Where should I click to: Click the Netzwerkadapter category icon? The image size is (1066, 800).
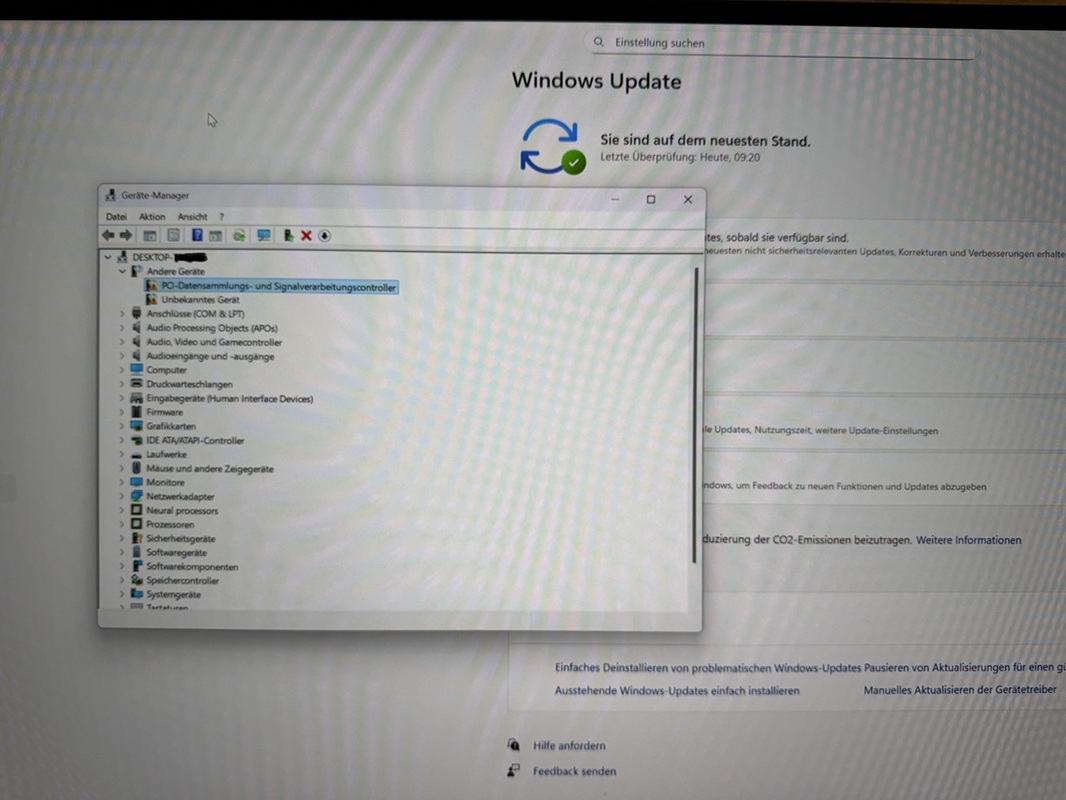point(137,496)
